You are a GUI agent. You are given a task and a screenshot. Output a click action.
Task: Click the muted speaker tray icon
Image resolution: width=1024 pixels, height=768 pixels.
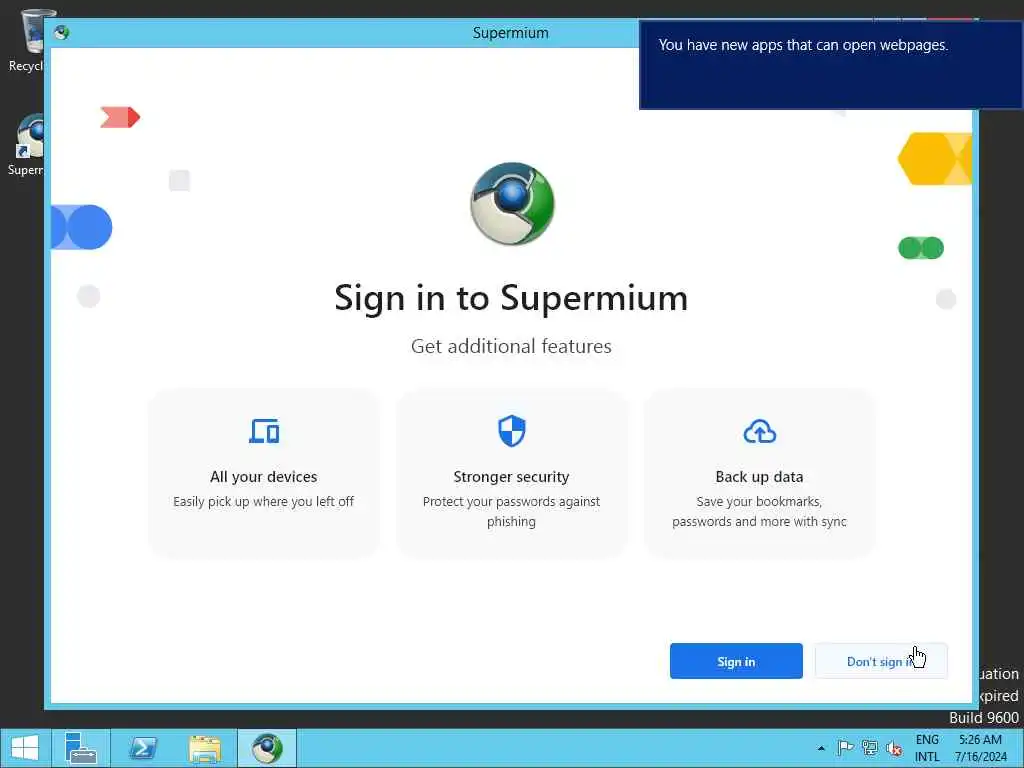click(893, 748)
